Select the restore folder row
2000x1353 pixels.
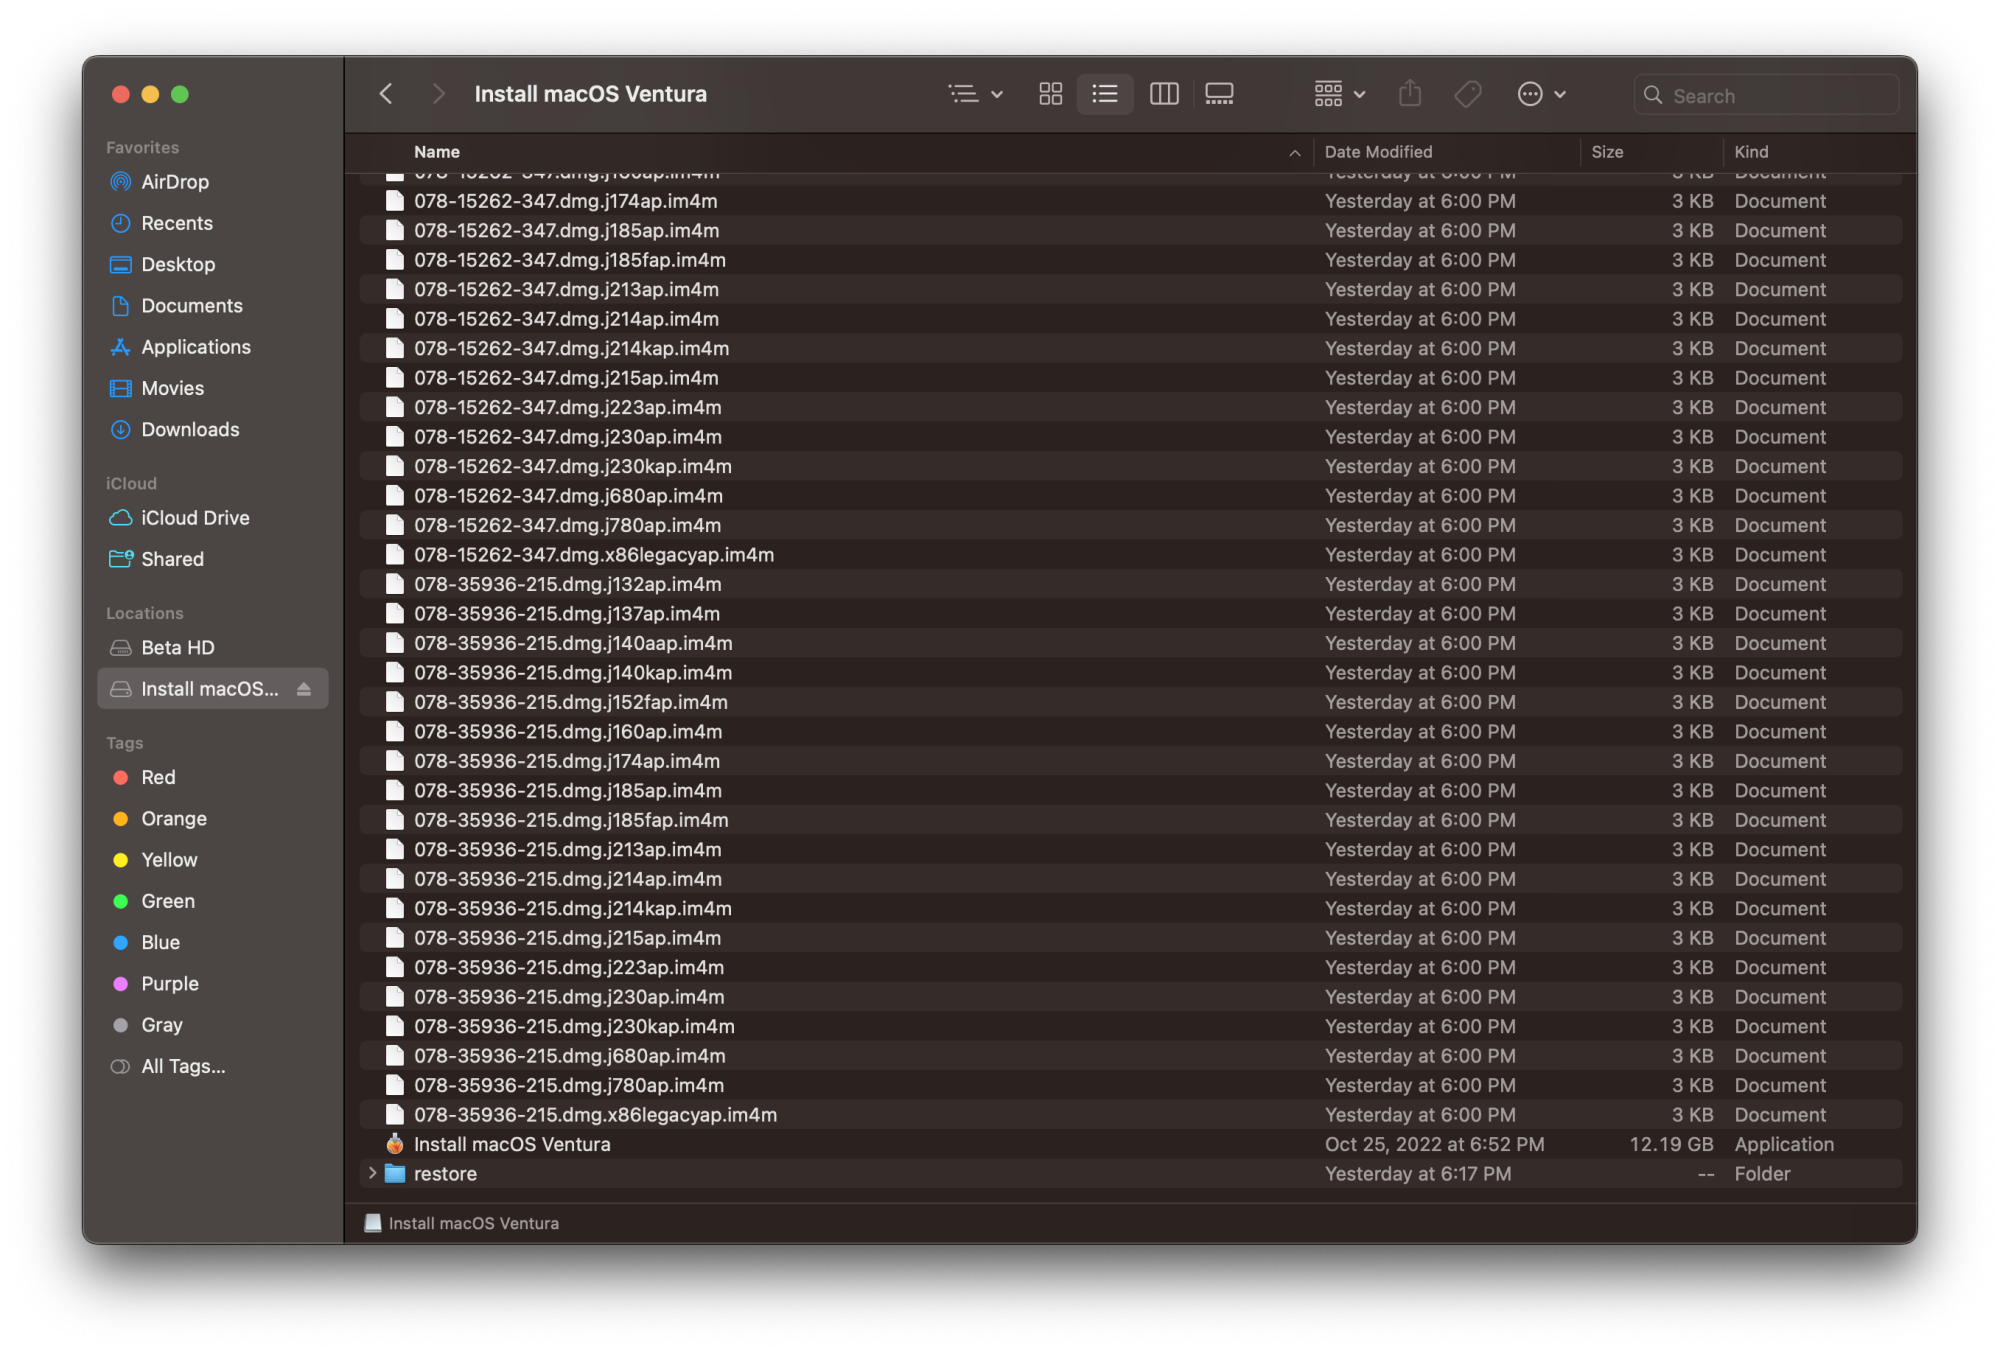point(1130,1174)
